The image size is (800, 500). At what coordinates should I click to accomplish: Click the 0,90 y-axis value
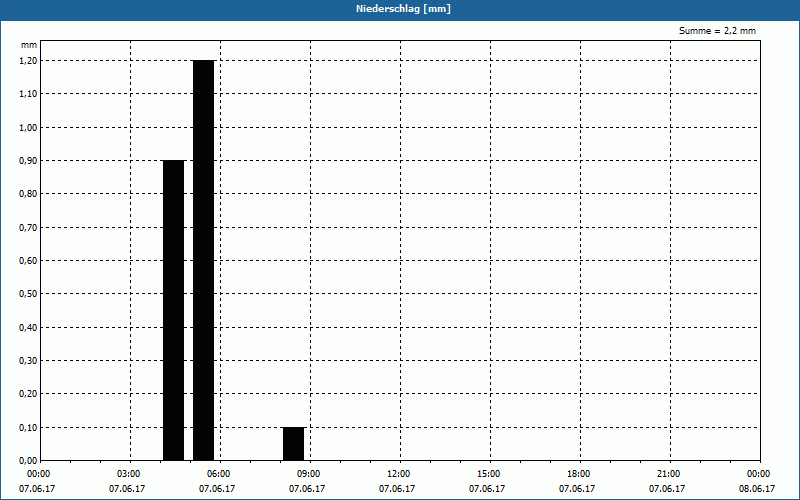click(29, 161)
